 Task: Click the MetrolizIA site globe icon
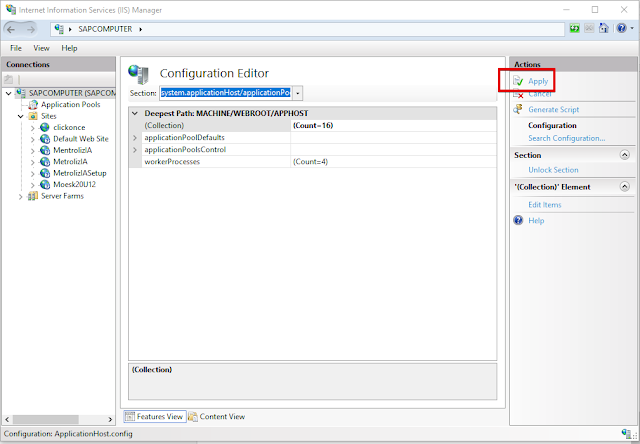click(44, 162)
